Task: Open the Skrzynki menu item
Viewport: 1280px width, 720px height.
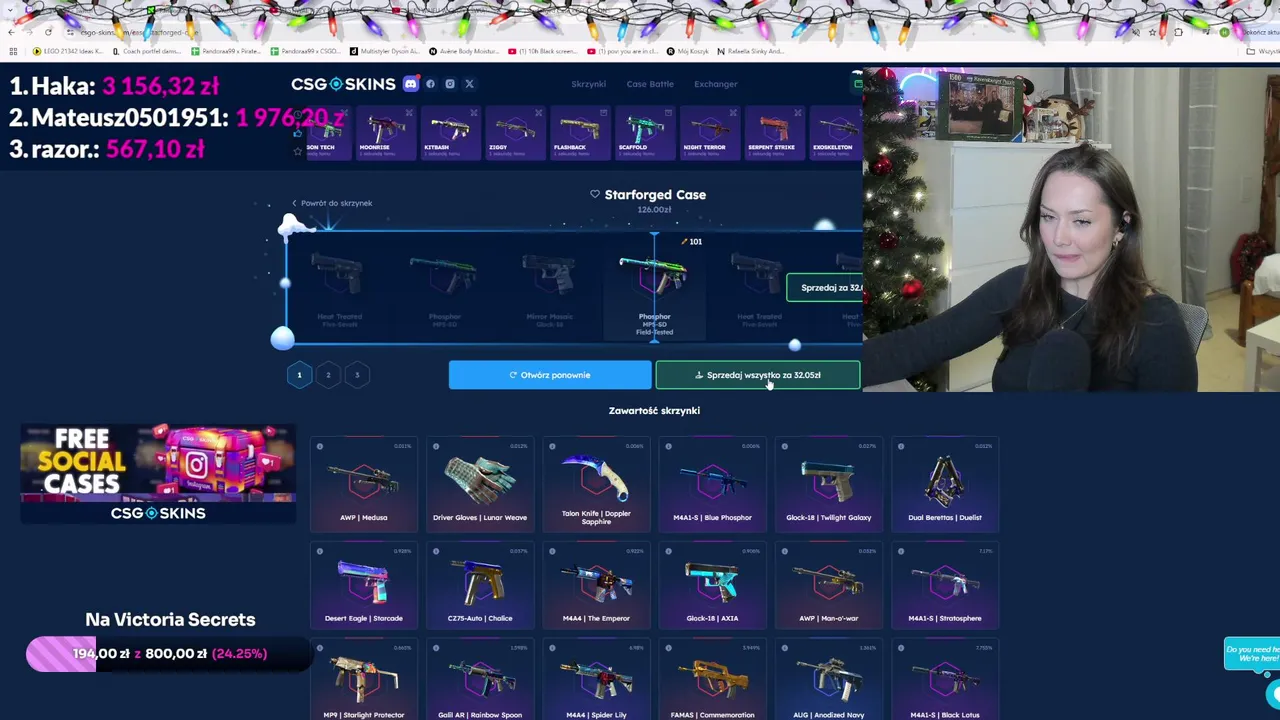Action: [588, 84]
